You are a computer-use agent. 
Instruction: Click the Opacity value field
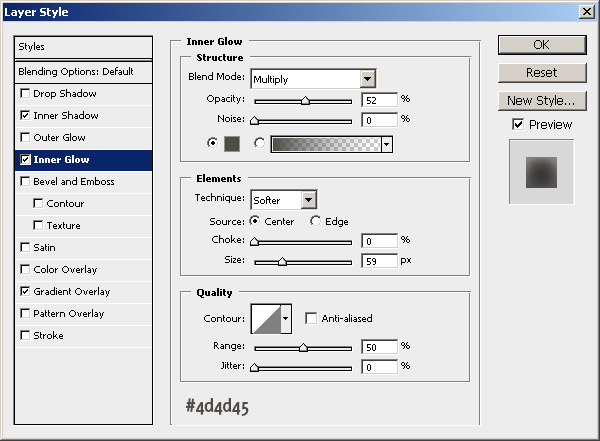coord(380,100)
